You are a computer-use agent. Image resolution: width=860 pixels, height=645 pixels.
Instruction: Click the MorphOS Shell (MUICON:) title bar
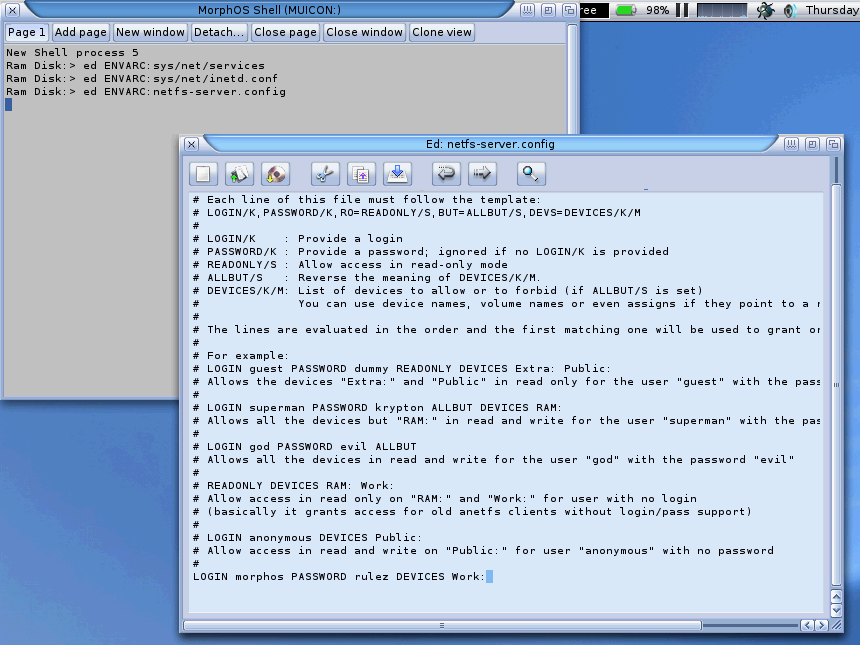269,10
